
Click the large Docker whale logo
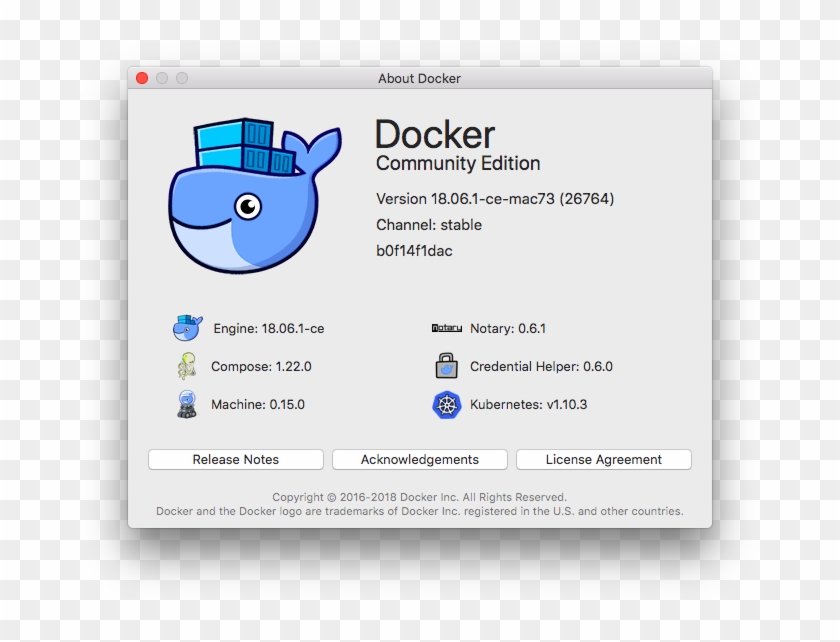pos(255,196)
